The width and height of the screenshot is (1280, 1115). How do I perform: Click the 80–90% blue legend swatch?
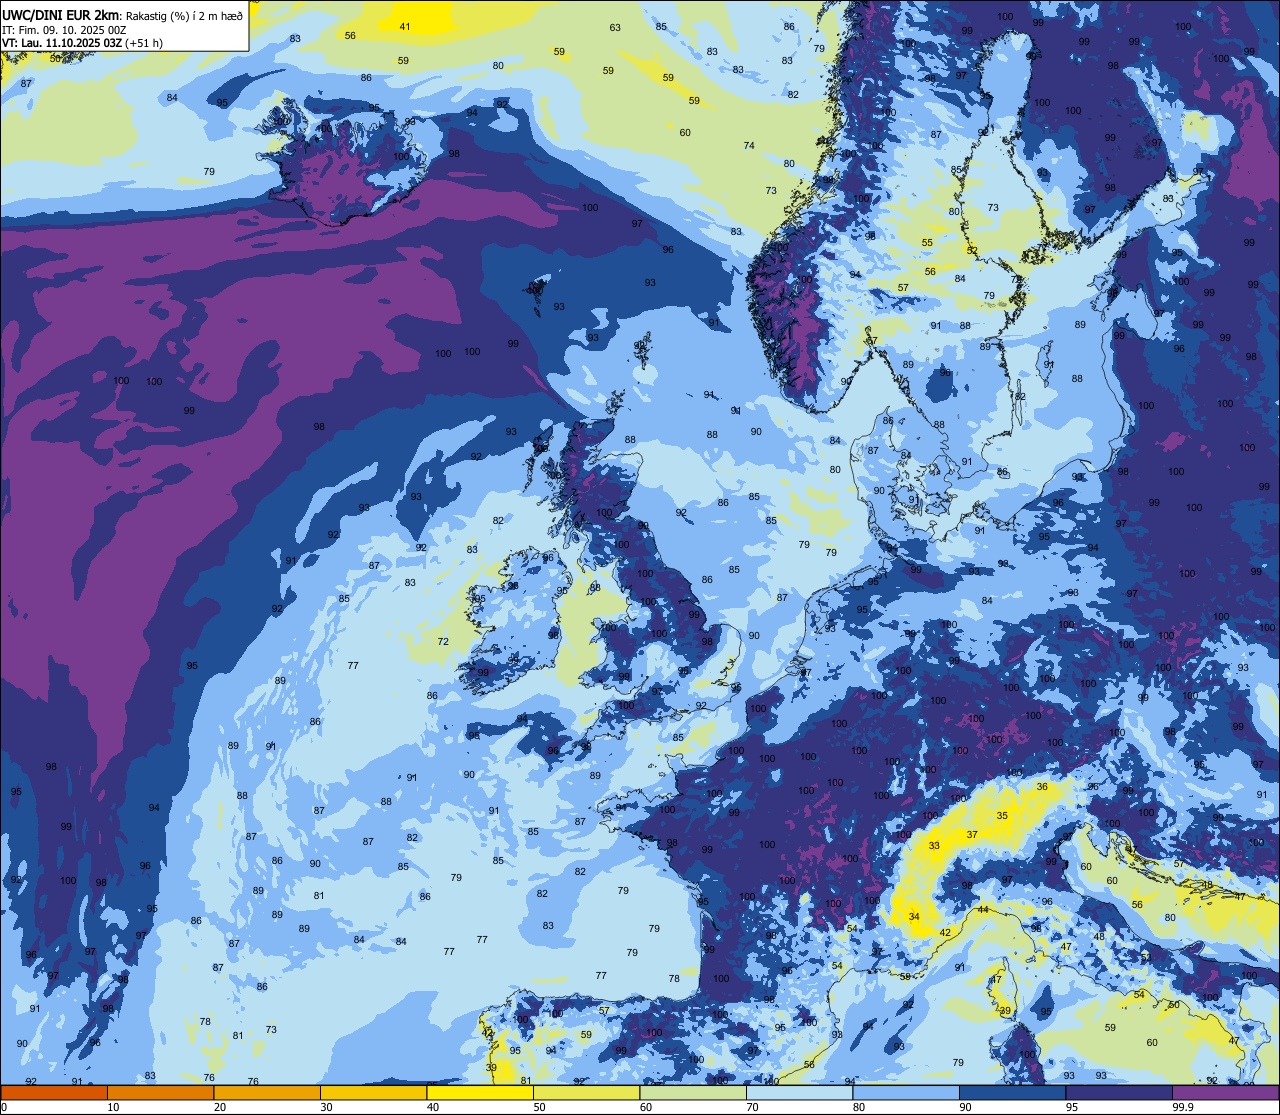pos(906,1092)
